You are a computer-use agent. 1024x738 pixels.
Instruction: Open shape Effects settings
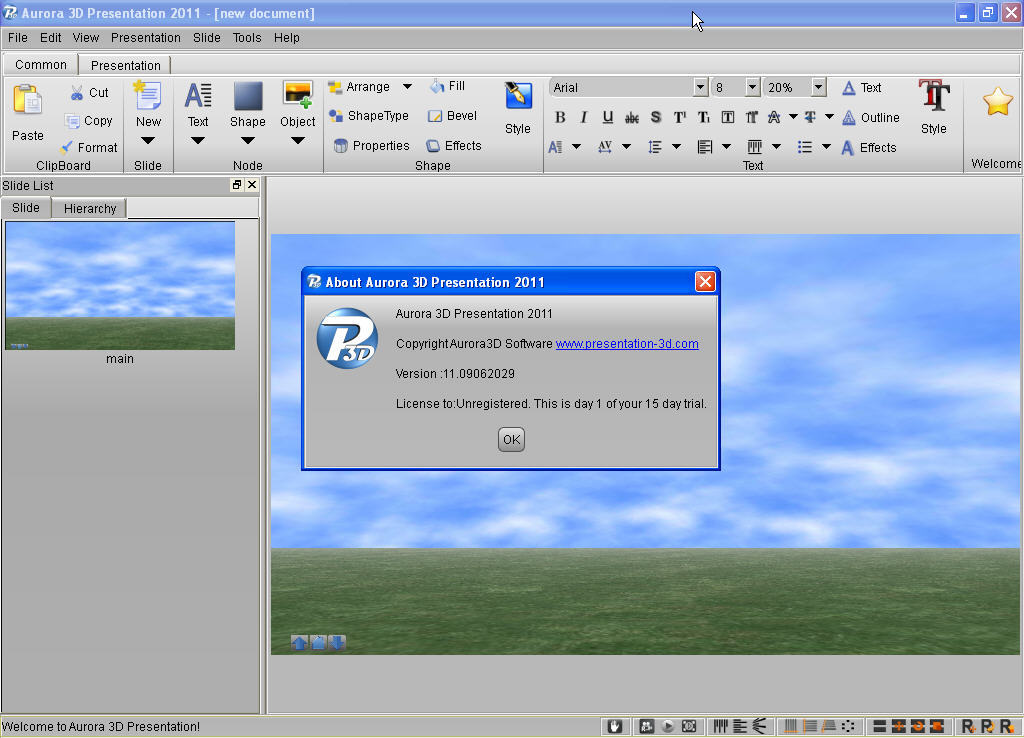tap(454, 145)
